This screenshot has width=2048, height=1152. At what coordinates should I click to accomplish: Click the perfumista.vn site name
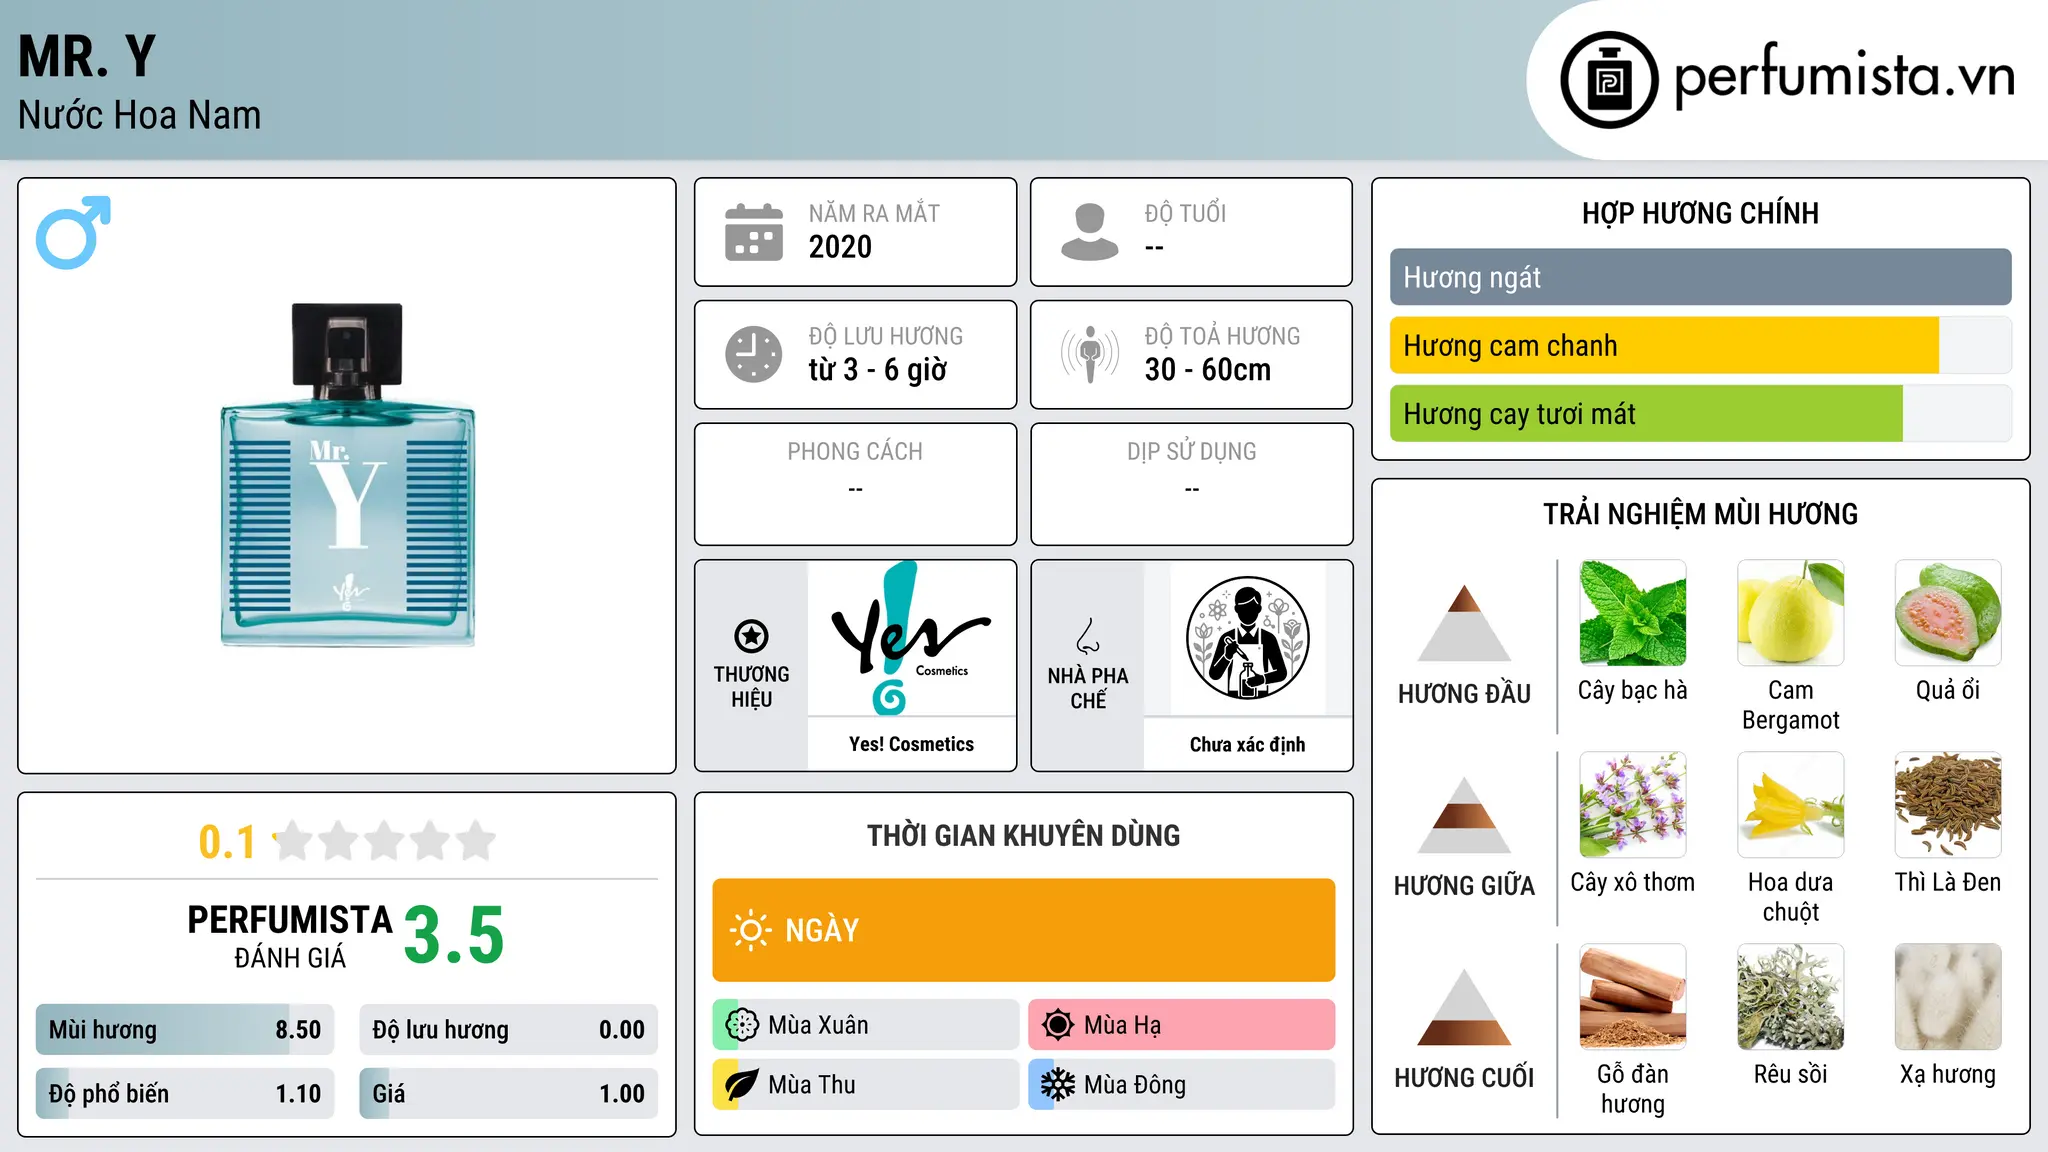pyautogui.click(x=1844, y=76)
